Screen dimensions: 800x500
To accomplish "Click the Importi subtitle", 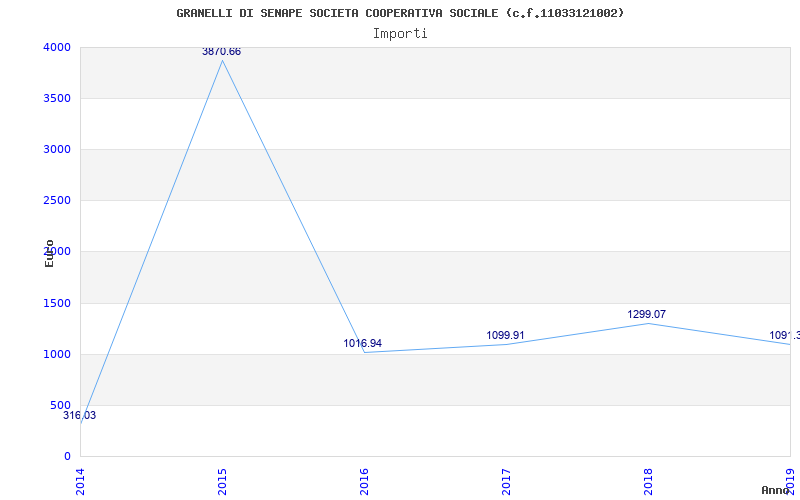I will 400,34.
